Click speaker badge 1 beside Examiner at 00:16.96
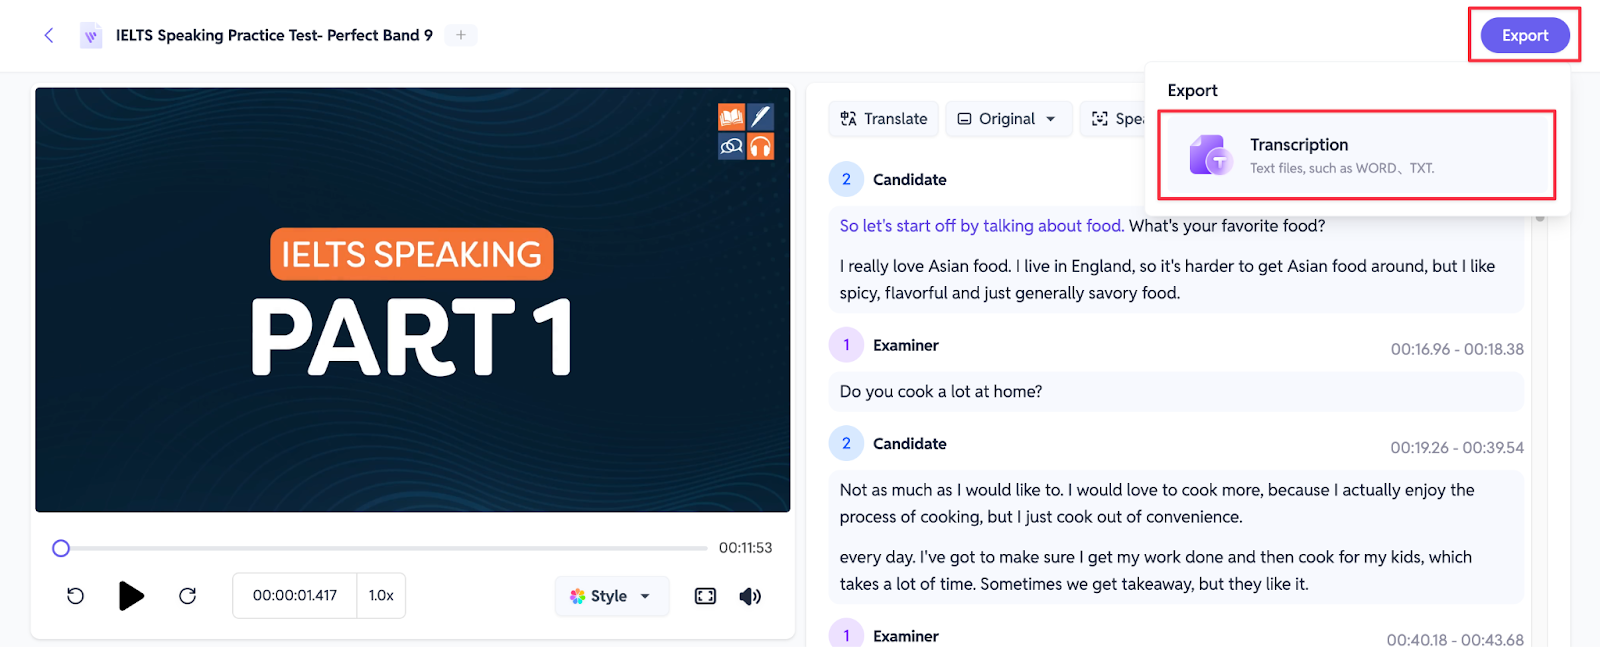This screenshot has width=1600, height=647. pos(846,345)
